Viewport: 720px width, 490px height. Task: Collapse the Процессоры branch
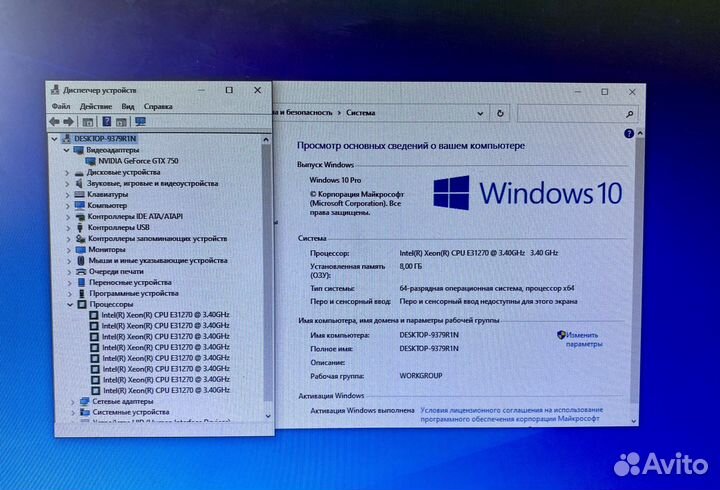70,304
